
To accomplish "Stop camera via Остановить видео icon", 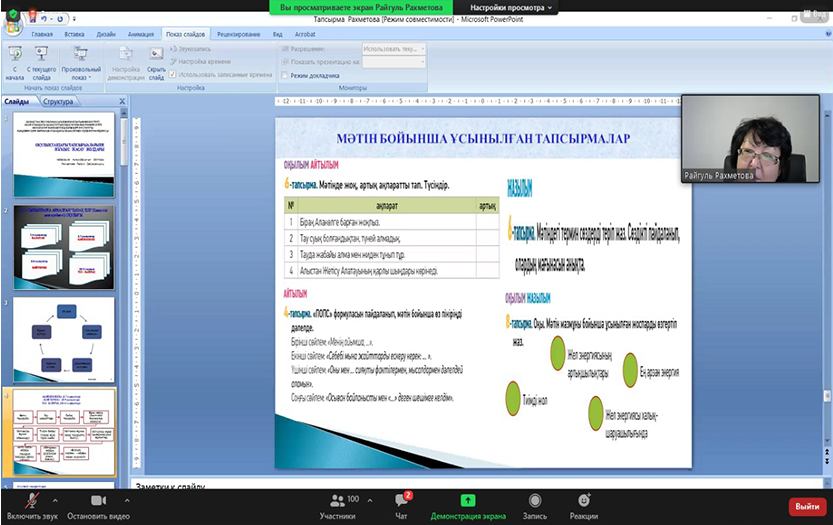I will click(x=98, y=500).
